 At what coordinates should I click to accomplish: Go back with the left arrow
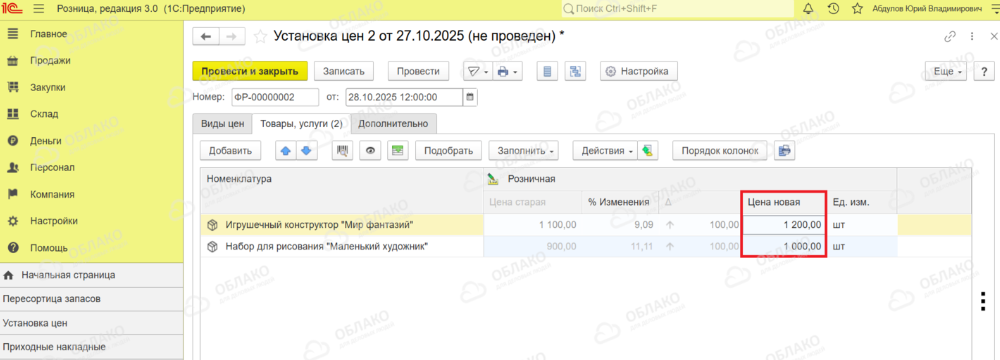coord(205,37)
